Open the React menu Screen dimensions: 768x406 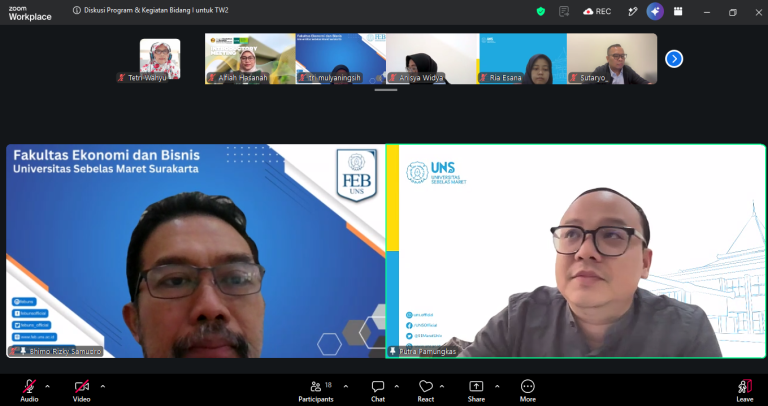426,390
